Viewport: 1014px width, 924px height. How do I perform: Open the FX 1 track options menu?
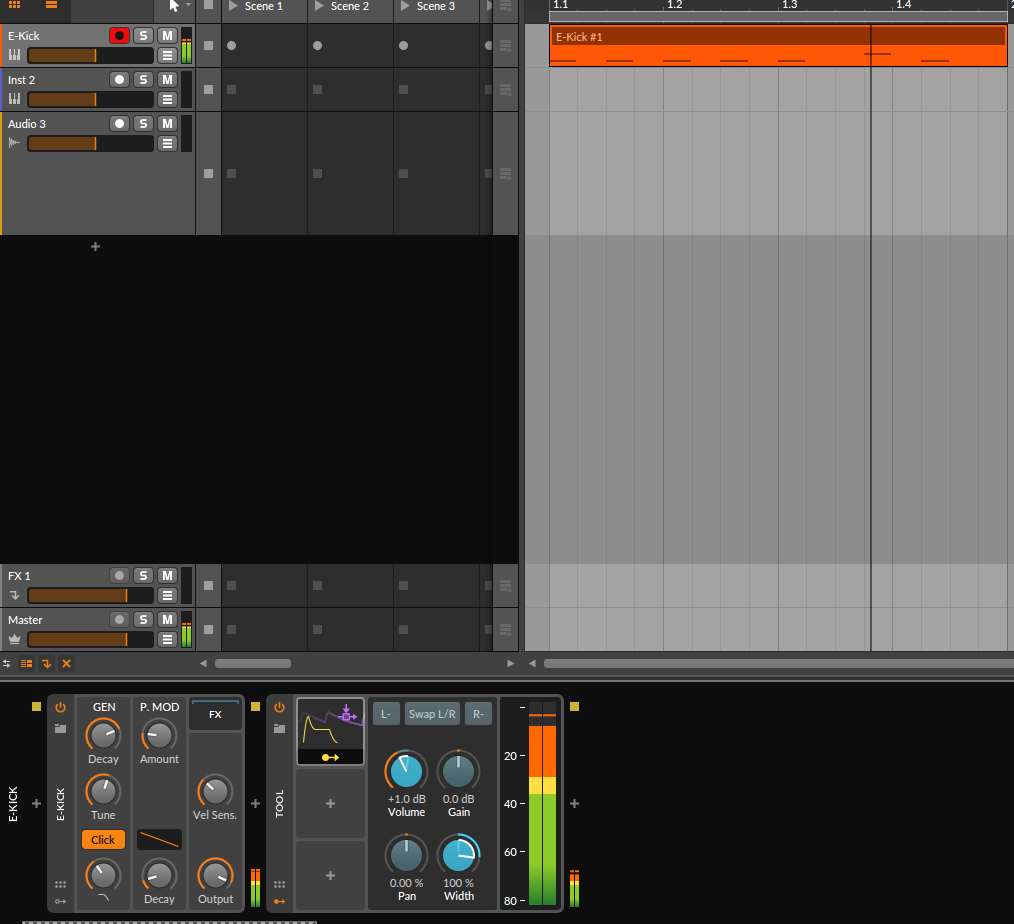tap(167, 596)
